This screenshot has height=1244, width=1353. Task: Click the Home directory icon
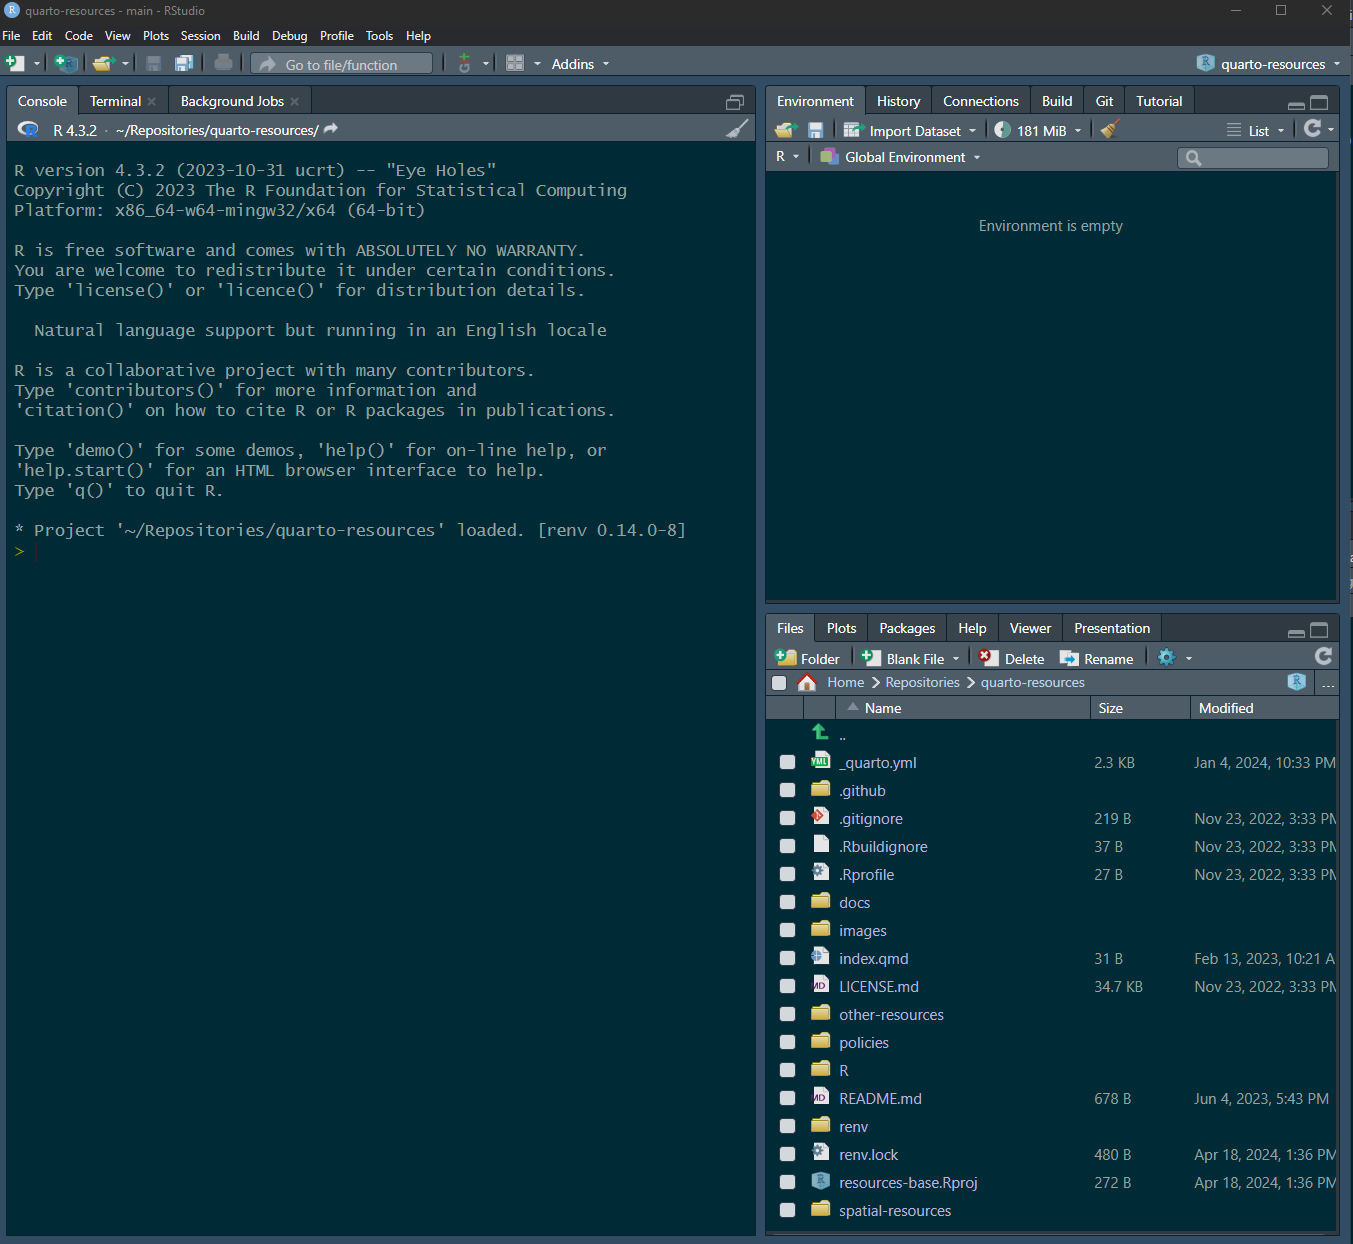coord(807,683)
